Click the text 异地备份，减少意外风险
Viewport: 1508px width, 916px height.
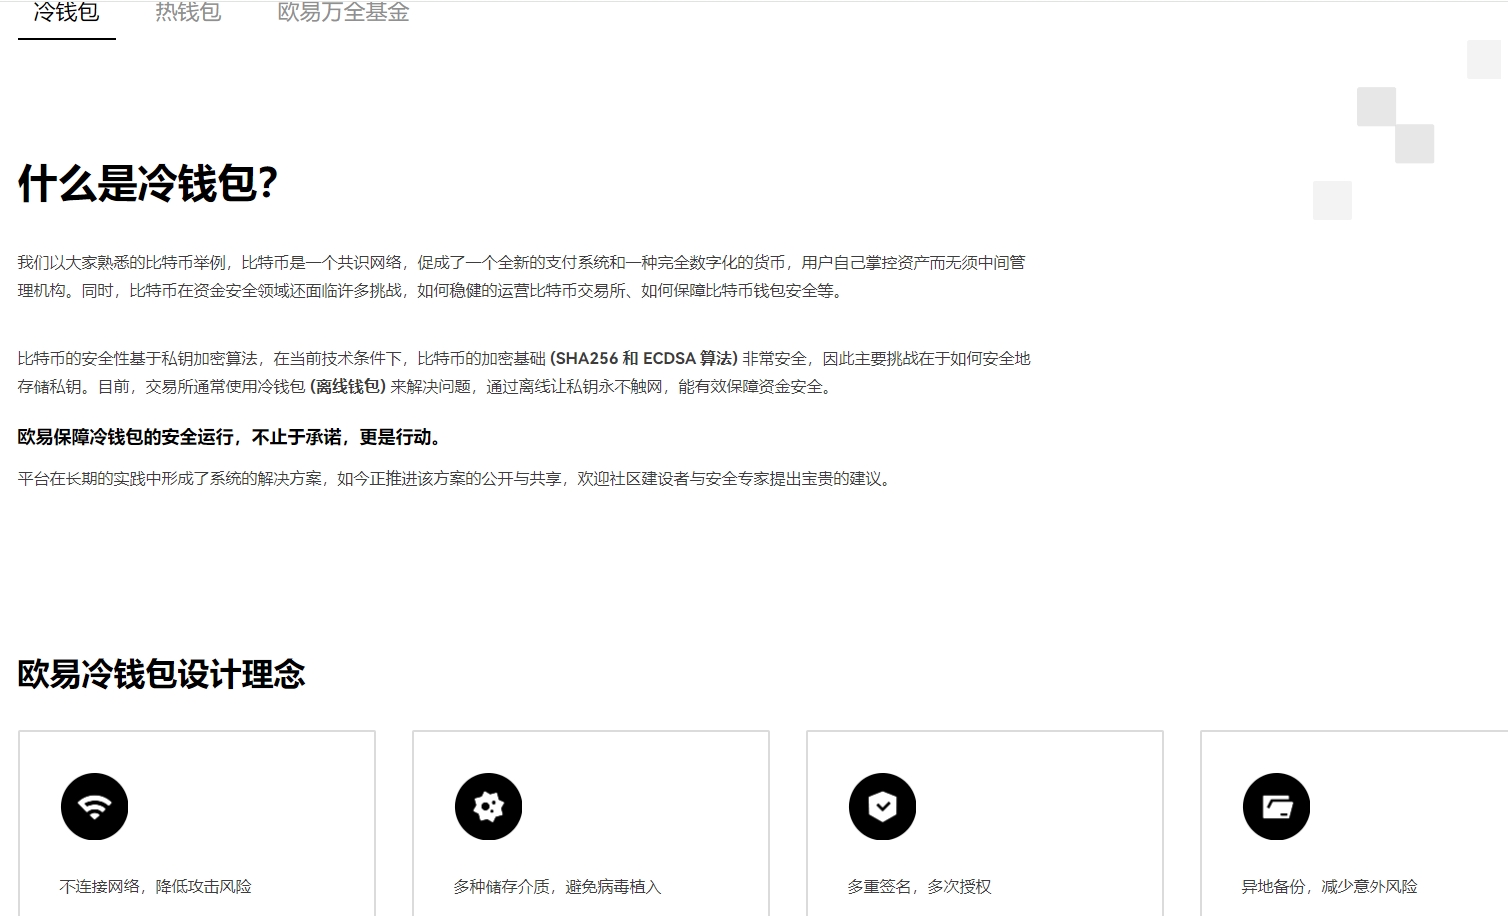coord(1329,886)
